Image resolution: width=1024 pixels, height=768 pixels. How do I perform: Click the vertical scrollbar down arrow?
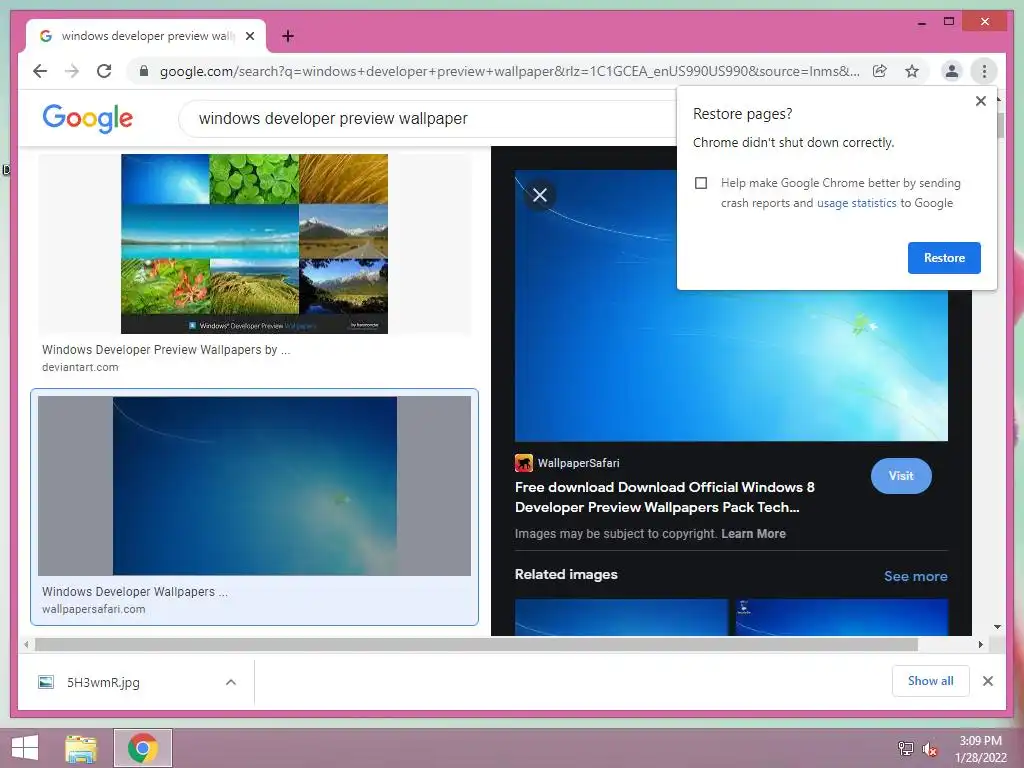pyautogui.click(x=997, y=627)
